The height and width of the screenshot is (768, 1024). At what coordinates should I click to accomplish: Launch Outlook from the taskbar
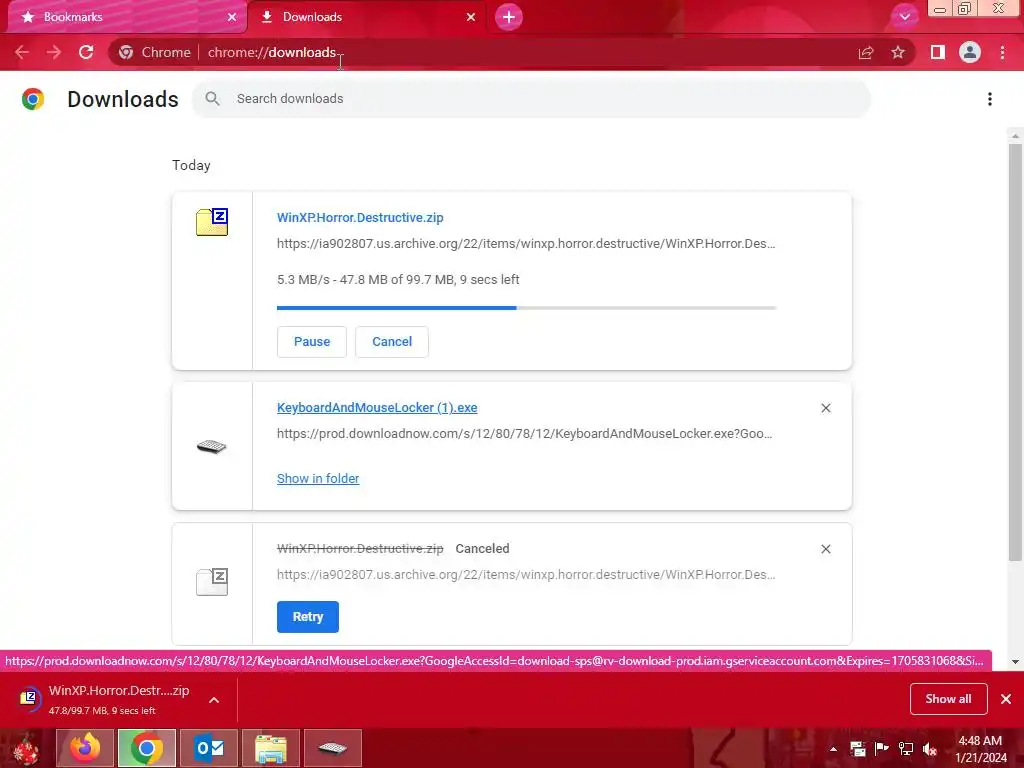point(209,748)
